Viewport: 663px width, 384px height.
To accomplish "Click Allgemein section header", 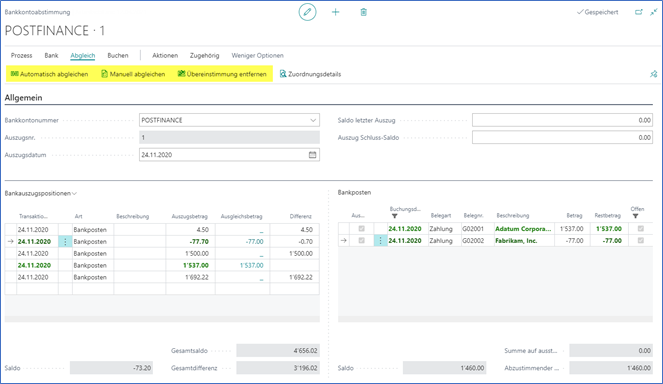I will click(x=23, y=98).
